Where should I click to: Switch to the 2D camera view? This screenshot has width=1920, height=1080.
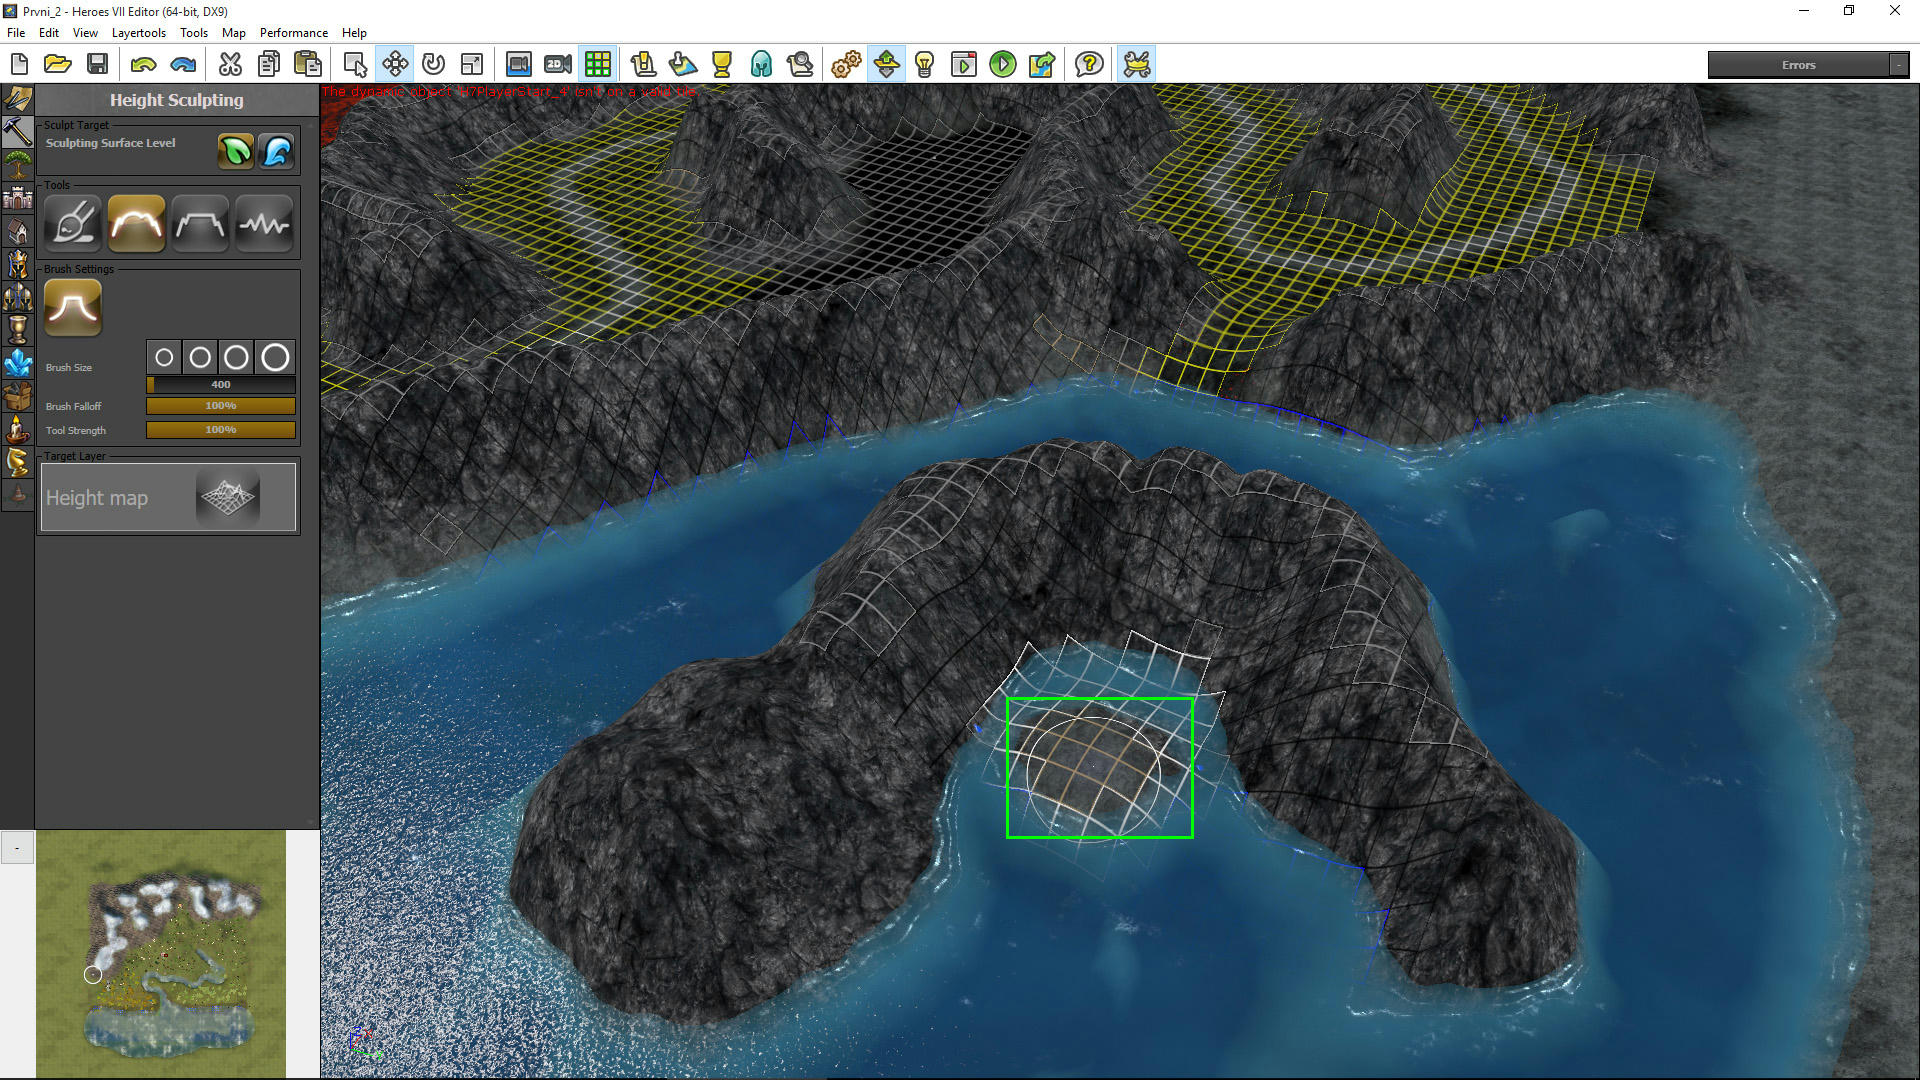click(558, 65)
